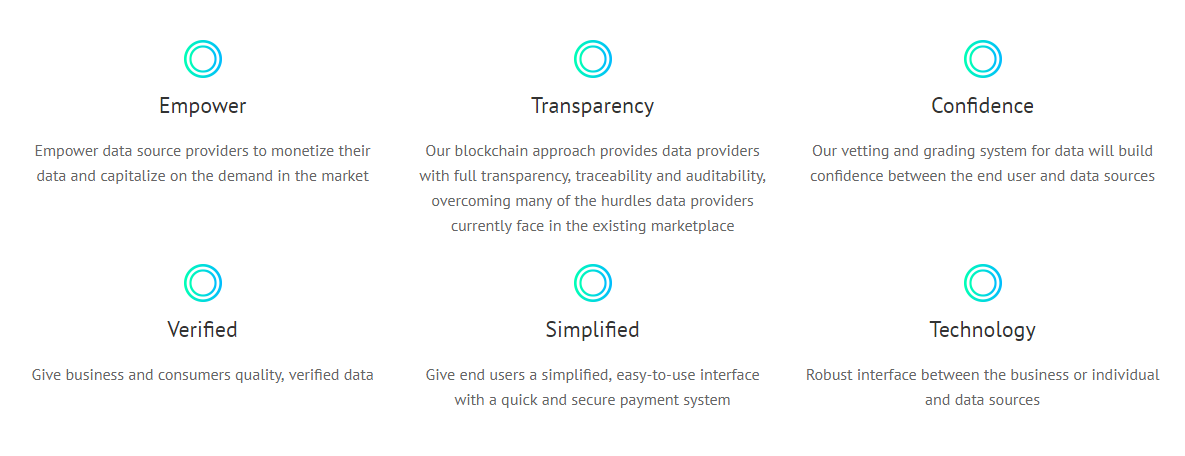Click the circle icon above Transparency

pos(592,59)
